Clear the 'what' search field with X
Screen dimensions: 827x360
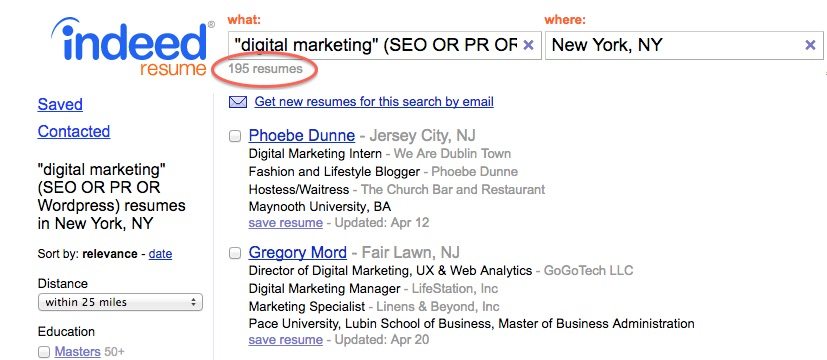[528, 45]
